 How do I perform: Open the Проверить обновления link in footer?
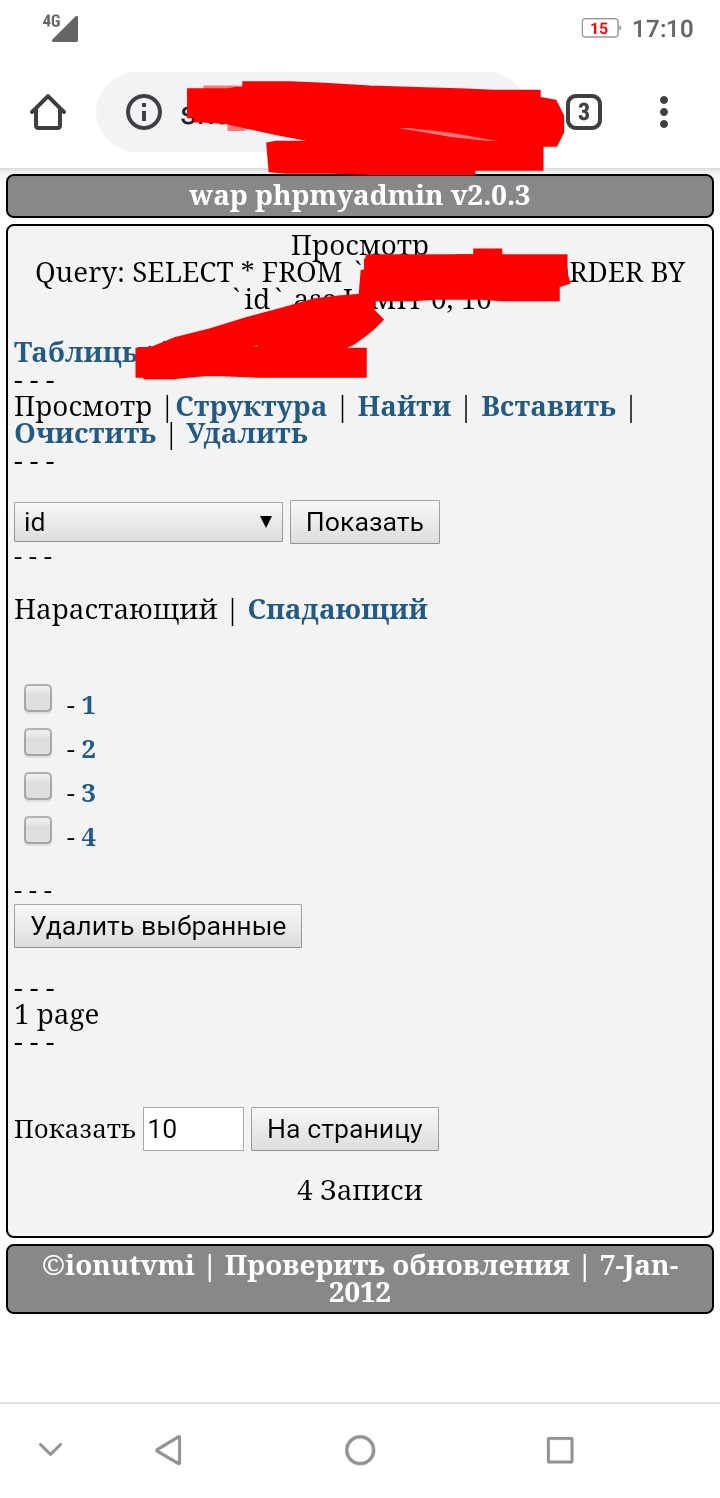(x=396, y=1265)
